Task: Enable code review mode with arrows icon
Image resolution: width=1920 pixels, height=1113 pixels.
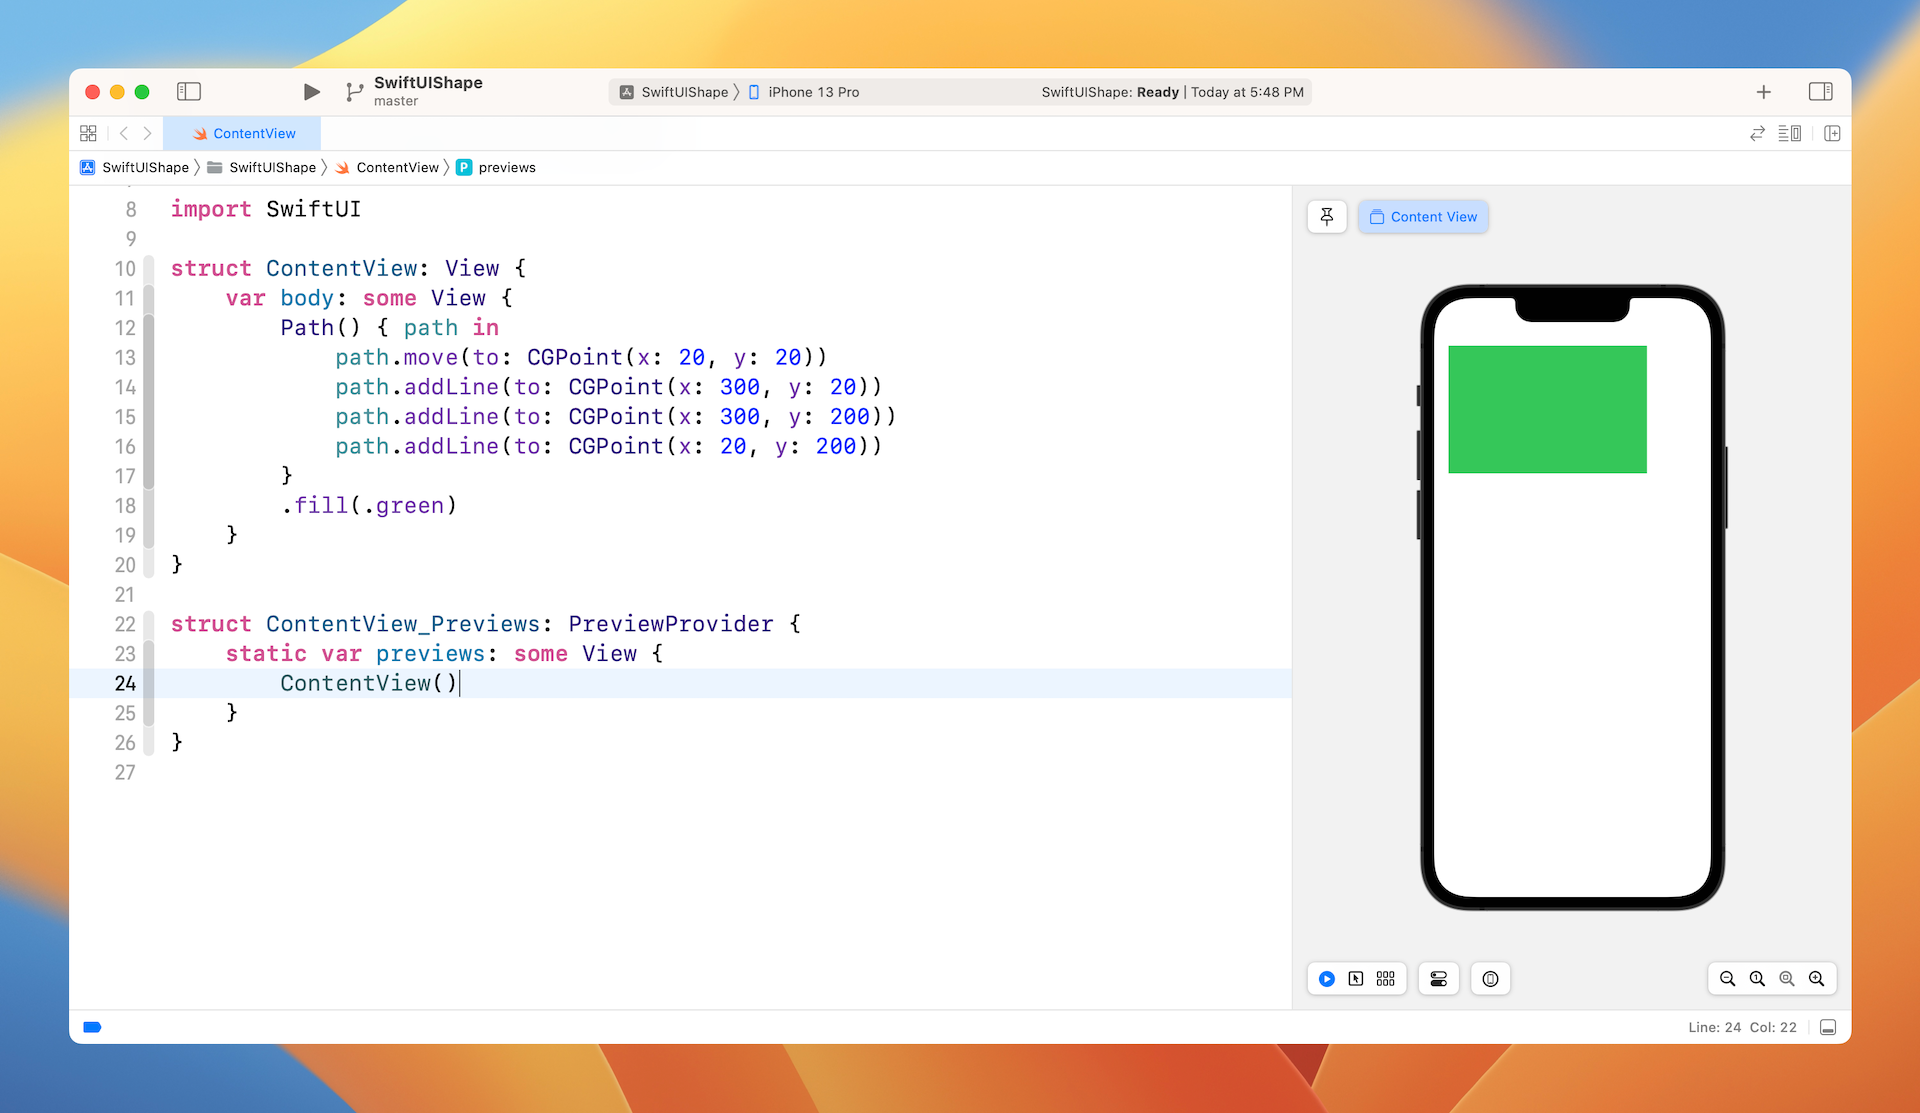Action: click(x=1757, y=133)
